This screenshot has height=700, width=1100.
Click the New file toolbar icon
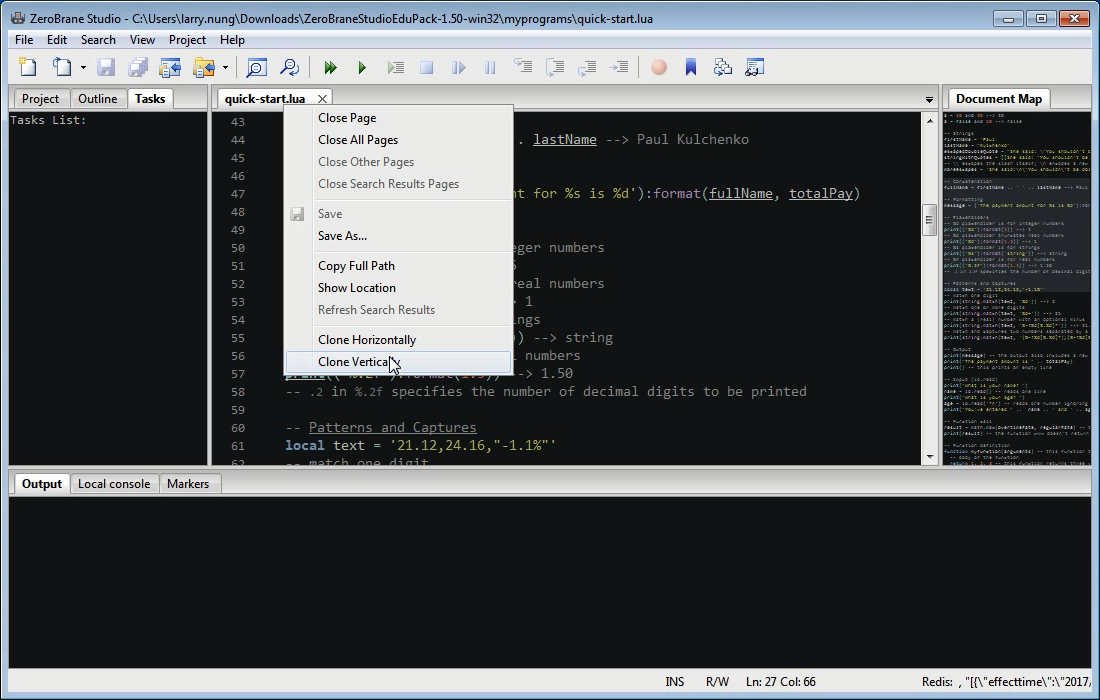[x=28, y=67]
